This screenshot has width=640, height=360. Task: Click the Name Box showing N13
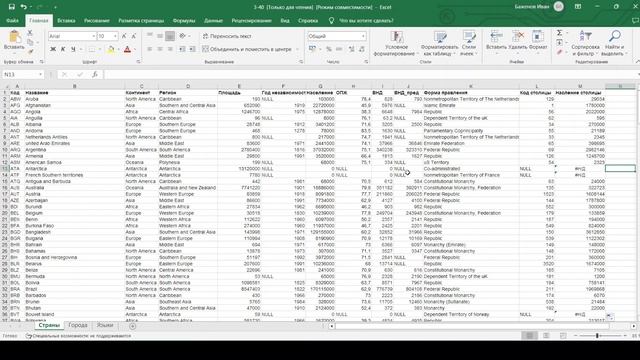click(23, 74)
